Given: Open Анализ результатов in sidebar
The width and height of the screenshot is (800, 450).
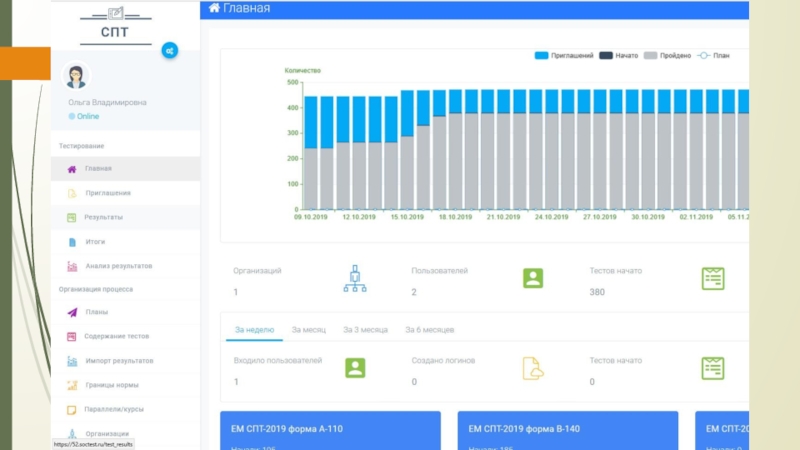Looking at the screenshot, I should point(118,266).
